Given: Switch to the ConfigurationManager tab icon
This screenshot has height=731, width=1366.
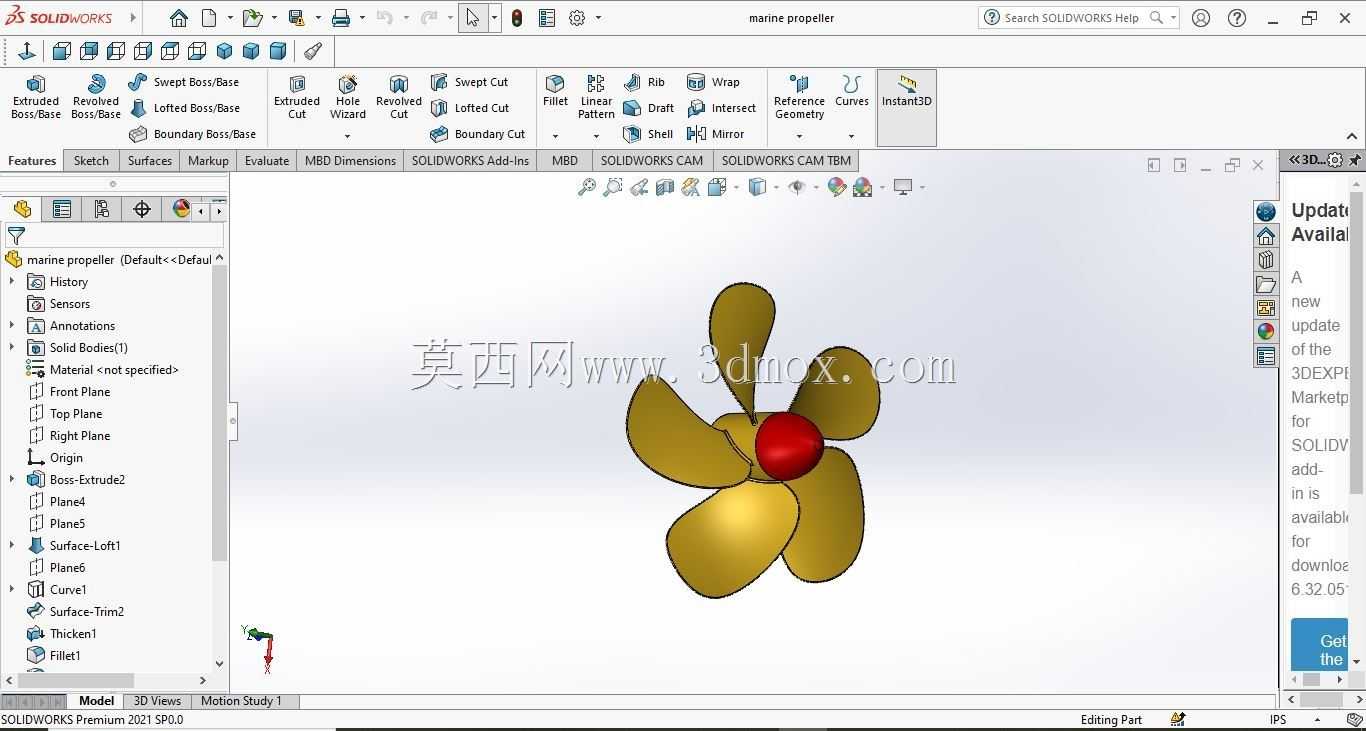Looking at the screenshot, I should pyautogui.click(x=101, y=209).
